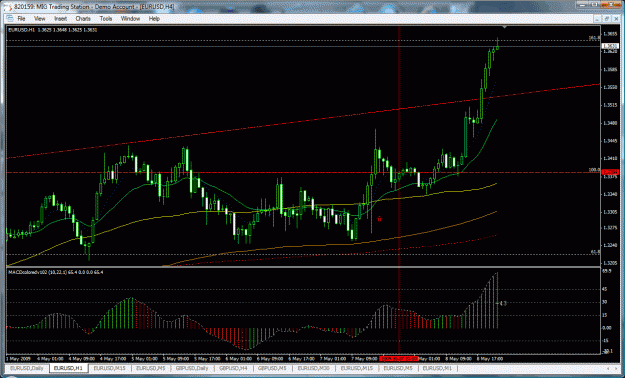The image size is (625, 378).
Task: Select the GBPUSD,M5 chart tab
Action: point(273,368)
